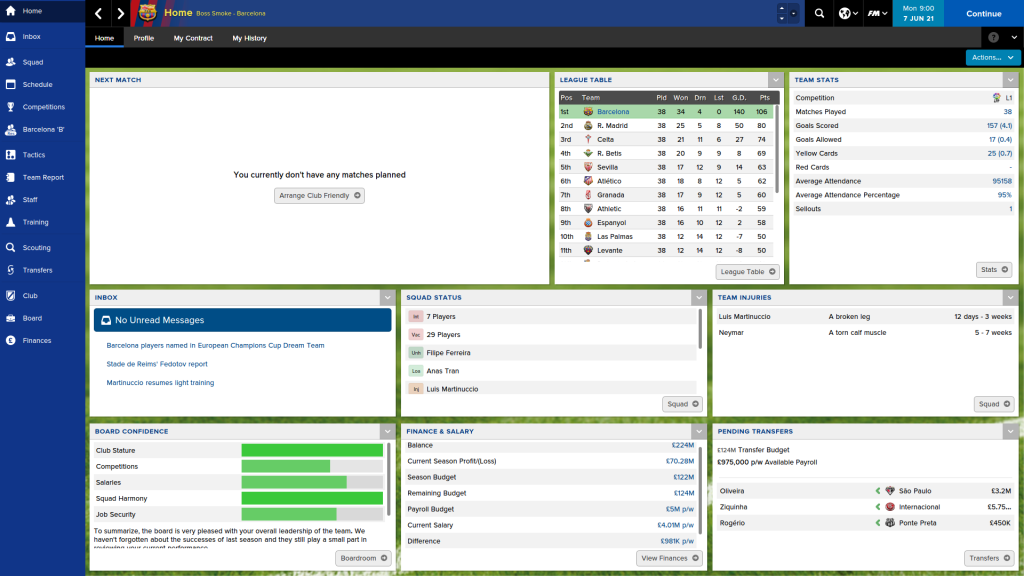The width and height of the screenshot is (1024, 576).
Task: Click the No Unread Messages banner
Action: pyautogui.click(x=242, y=320)
